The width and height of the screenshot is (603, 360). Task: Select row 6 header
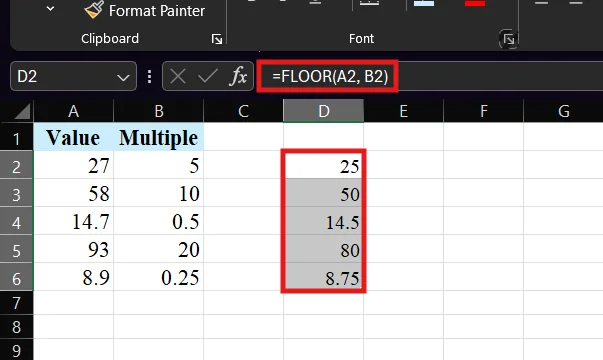pyautogui.click(x=17, y=277)
